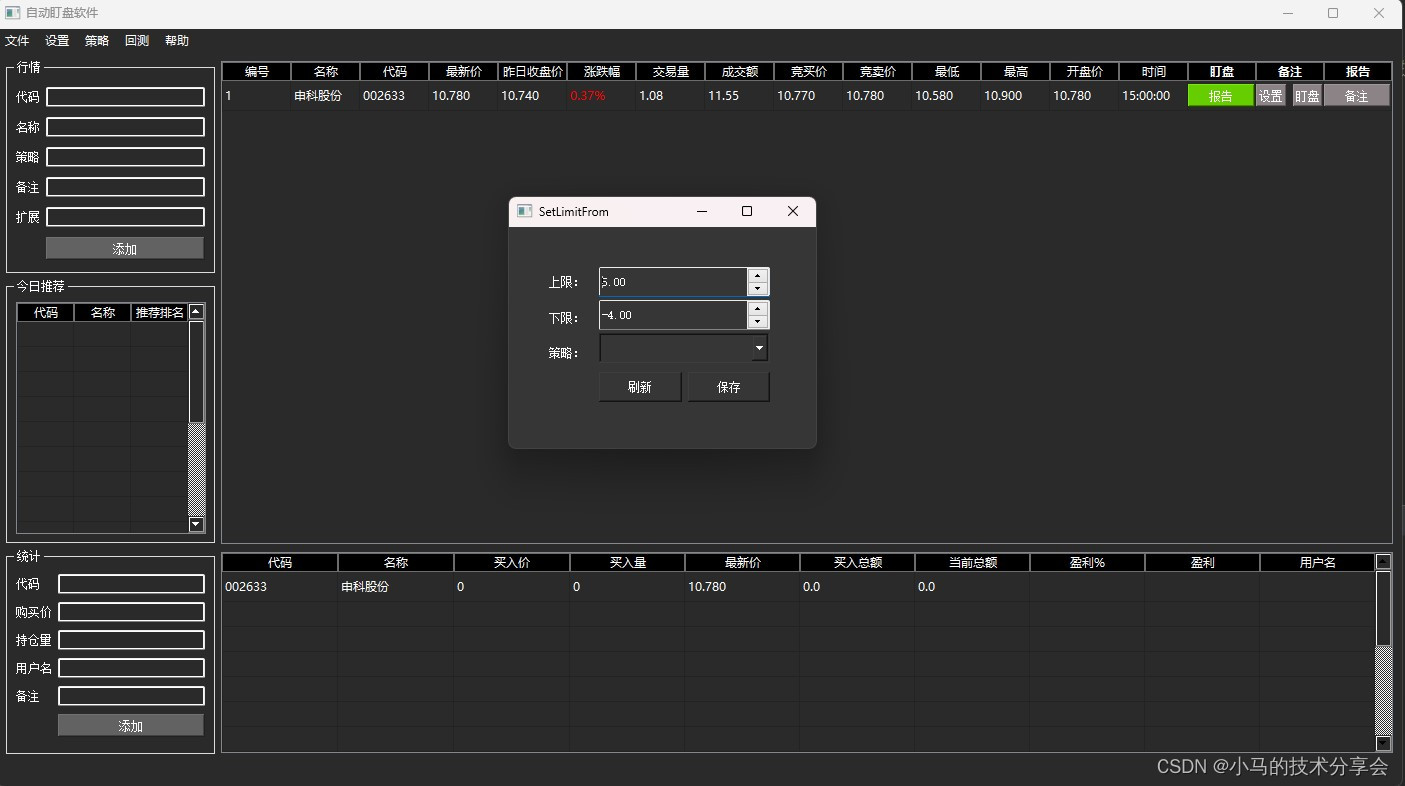
Task: Click 备注 button in 申科股份 row
Action: click(1356, 96)
